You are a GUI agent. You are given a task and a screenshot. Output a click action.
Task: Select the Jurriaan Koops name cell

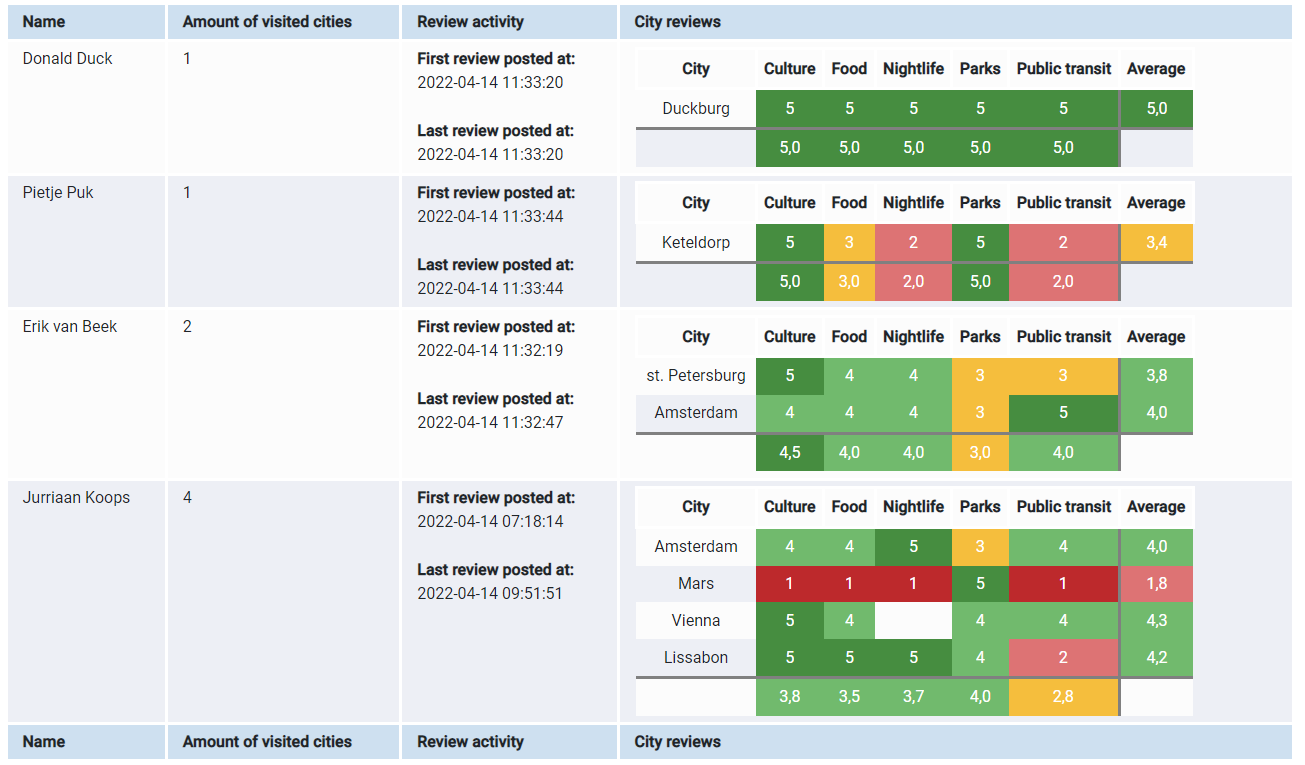87,601
